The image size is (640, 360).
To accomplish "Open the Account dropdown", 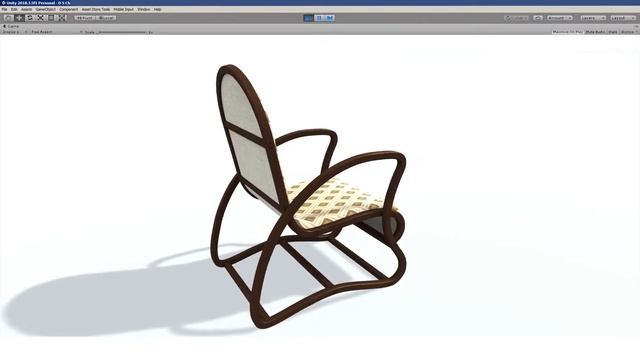I will (x=559, y=18).
